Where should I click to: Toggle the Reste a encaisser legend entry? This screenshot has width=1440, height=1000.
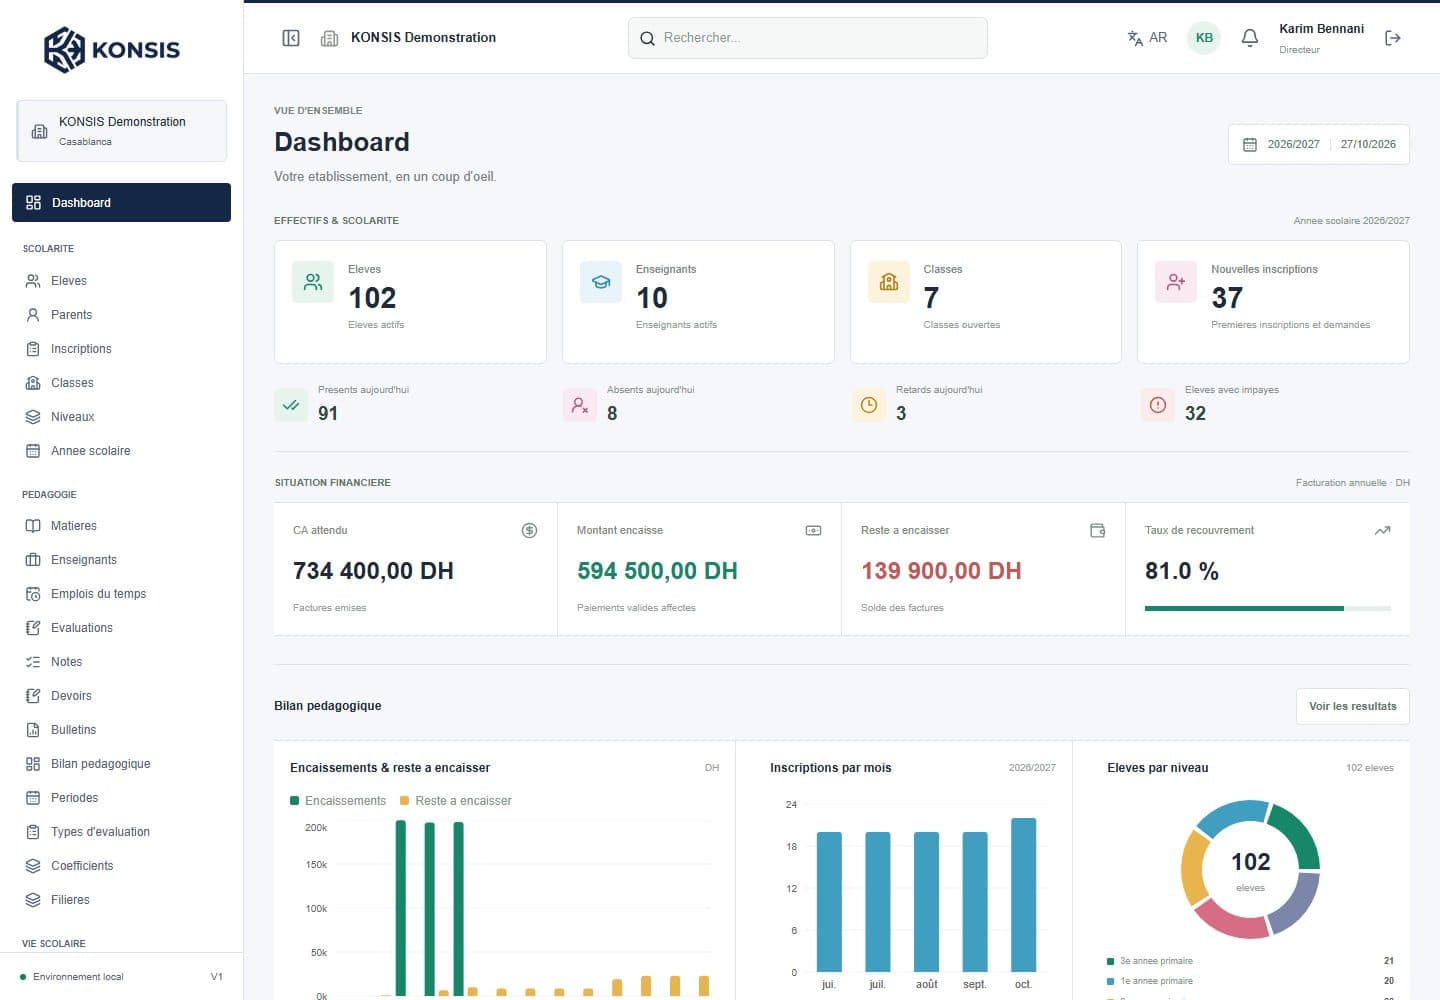pyautogui.click(x=456, y=801)
